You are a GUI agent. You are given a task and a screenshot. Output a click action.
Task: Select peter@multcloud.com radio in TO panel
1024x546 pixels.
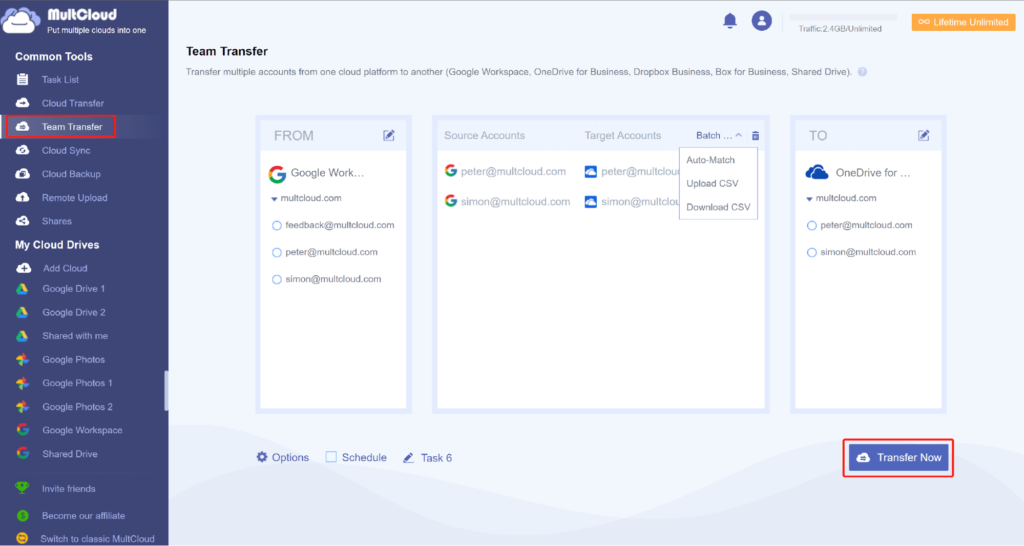click(x=812, y=225)
